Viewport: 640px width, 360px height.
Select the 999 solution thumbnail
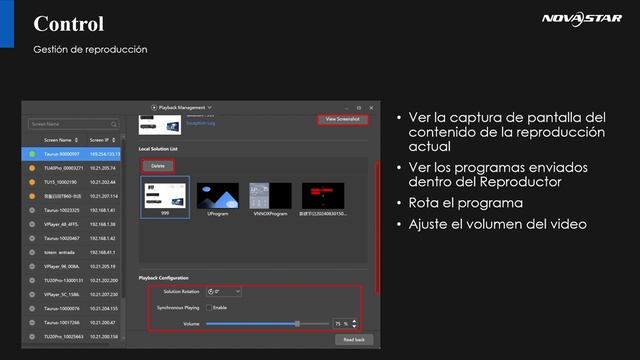point(165,198)
